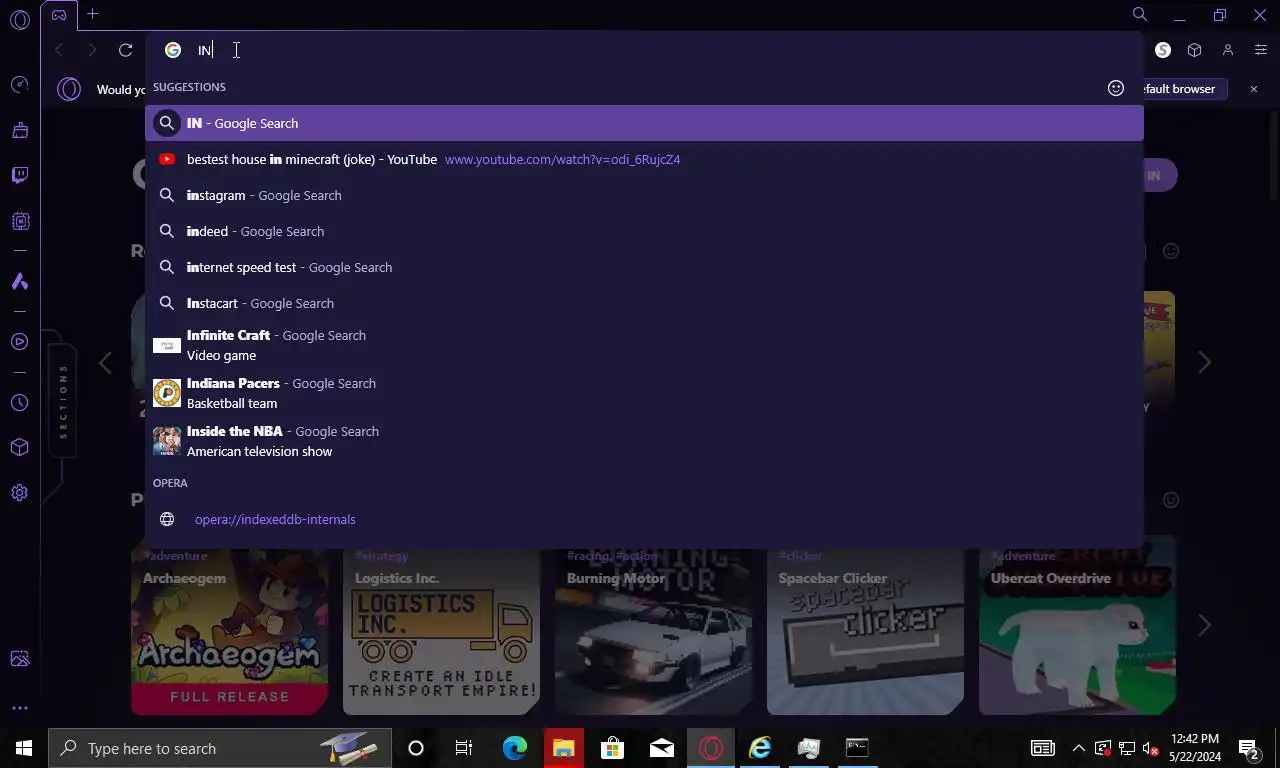This screenshot has width=1280, height=768.
Task: Choose the internet speed test suggestion
Action: (x=644, y=267)
